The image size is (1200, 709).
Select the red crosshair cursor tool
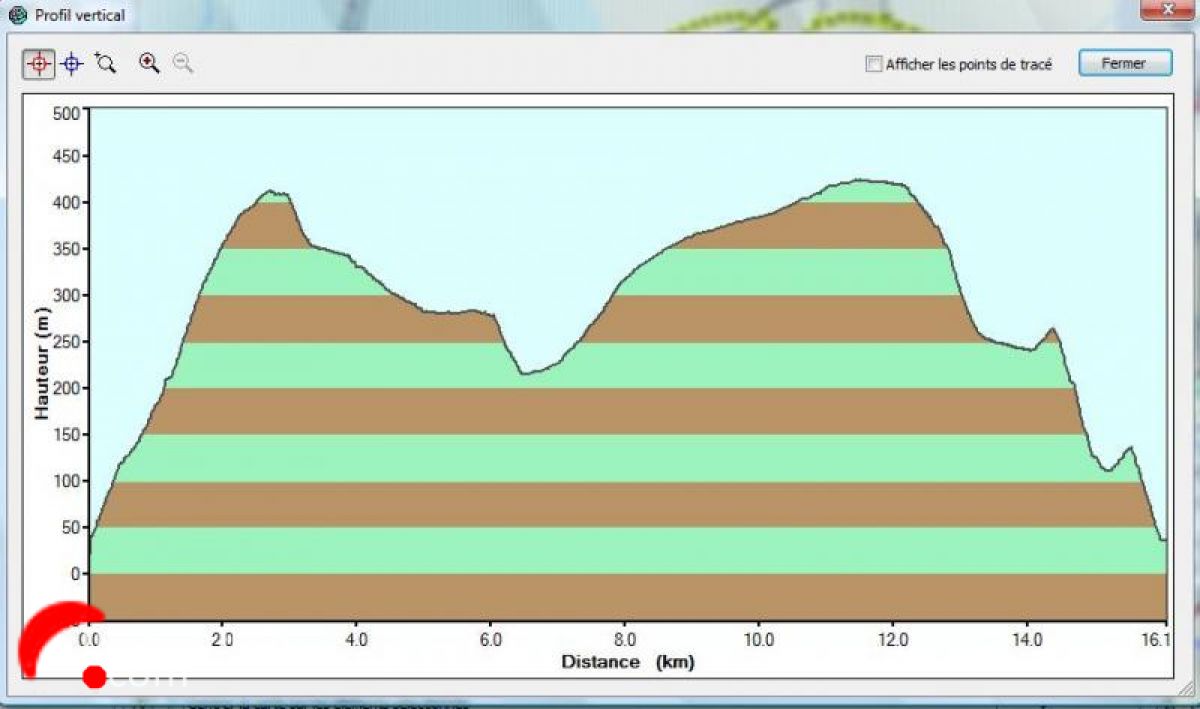(x=39, y=64)
